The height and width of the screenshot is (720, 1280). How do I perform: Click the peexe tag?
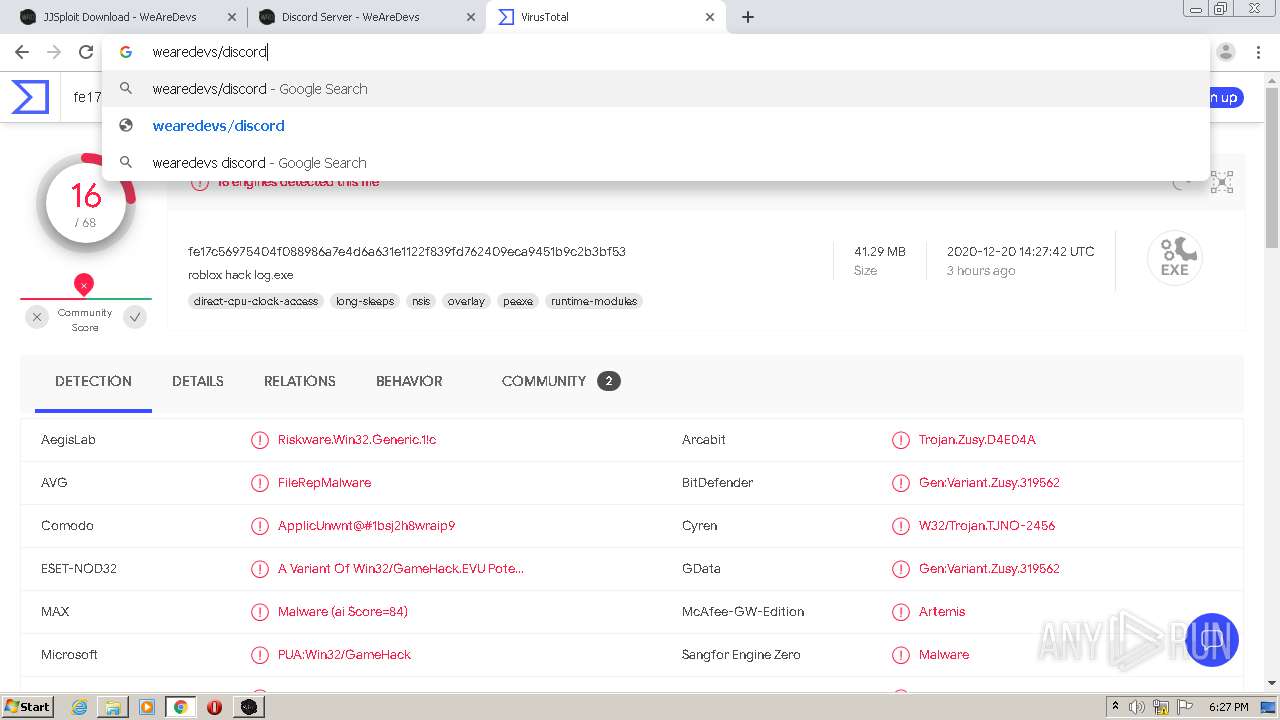pos(518,301)
